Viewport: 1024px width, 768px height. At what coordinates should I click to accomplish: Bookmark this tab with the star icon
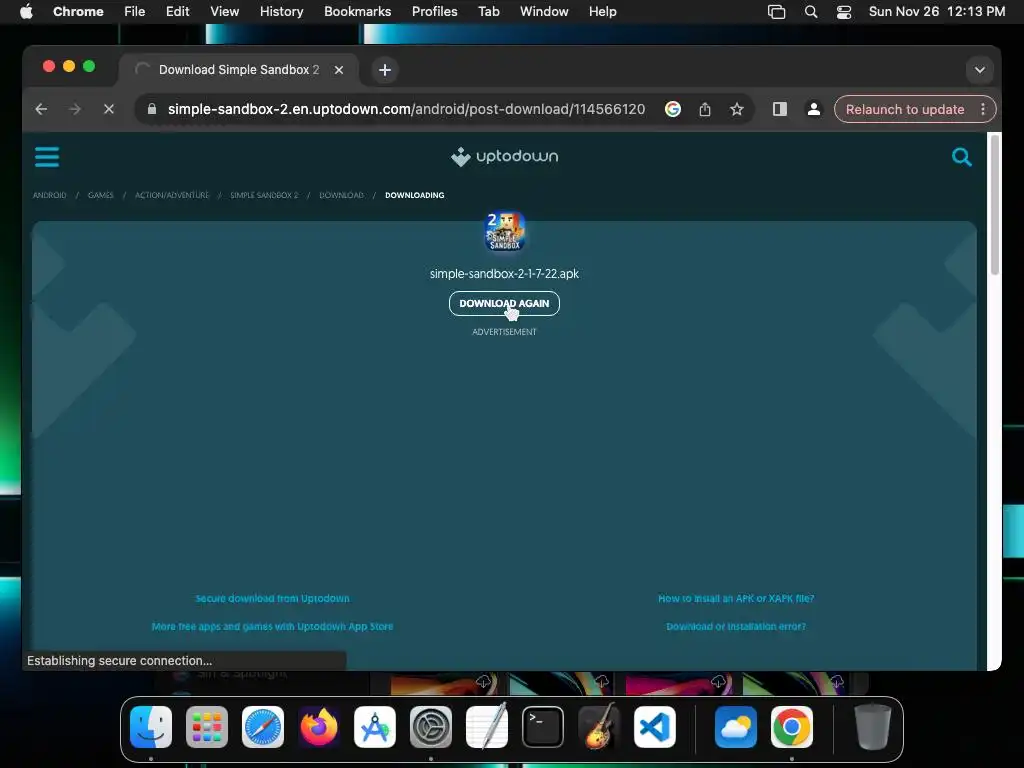737,109
